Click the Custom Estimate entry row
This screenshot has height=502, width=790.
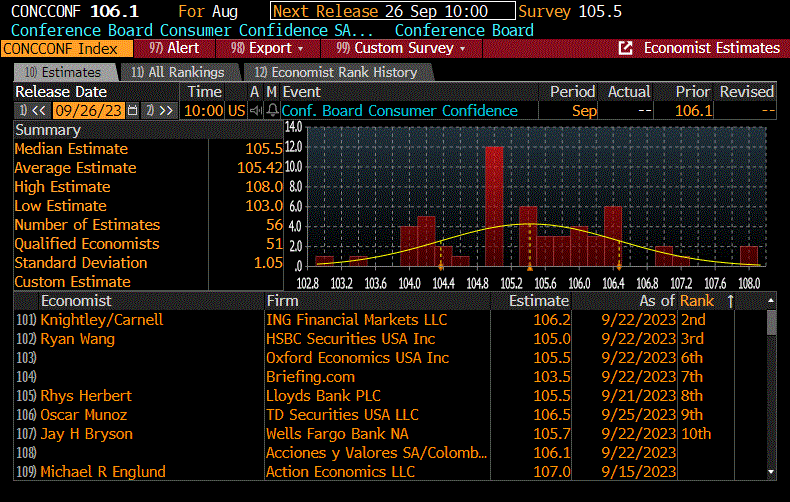pyautogui.click(x=148, y=282)
